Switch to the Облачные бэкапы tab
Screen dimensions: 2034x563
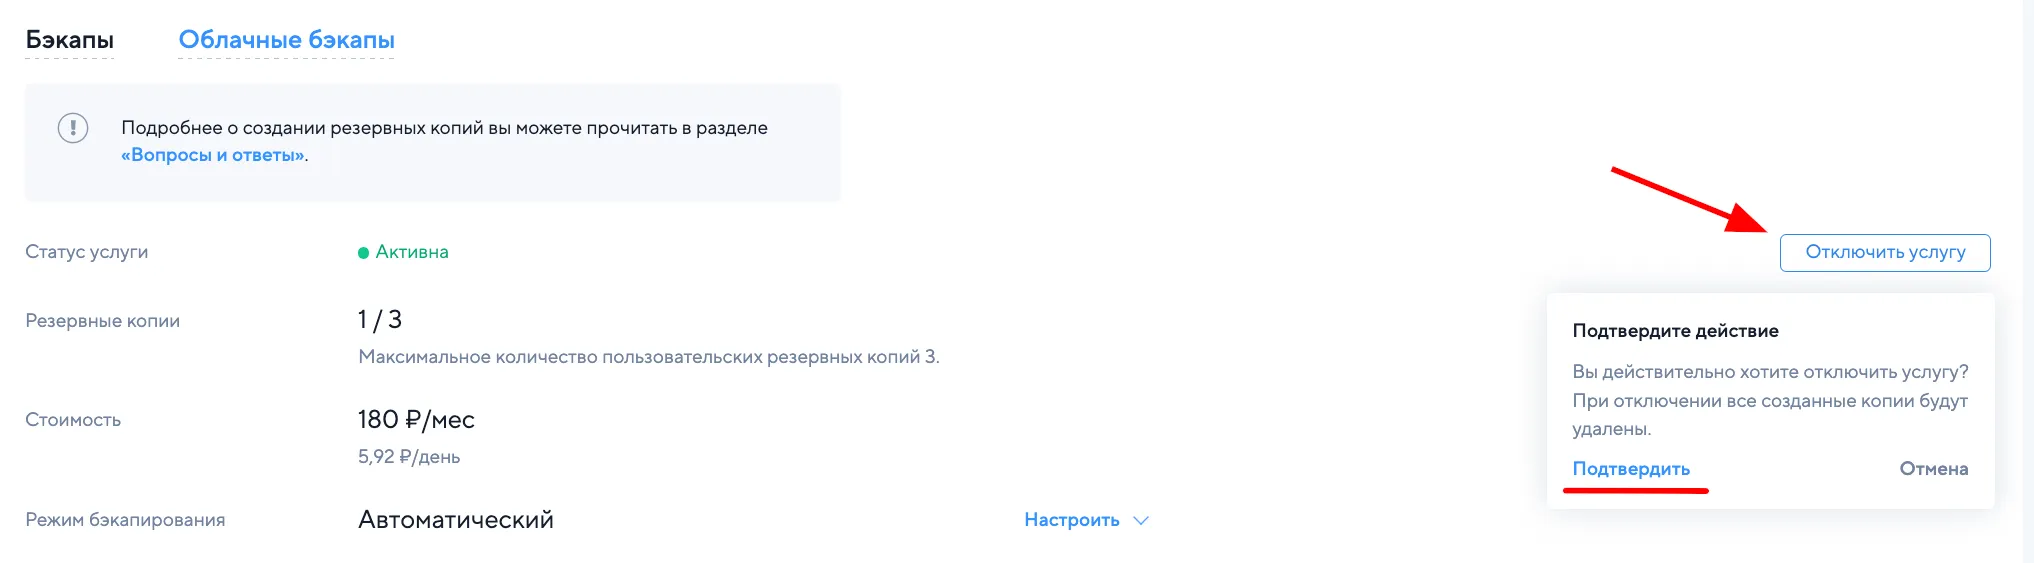[x=286, y=40]
